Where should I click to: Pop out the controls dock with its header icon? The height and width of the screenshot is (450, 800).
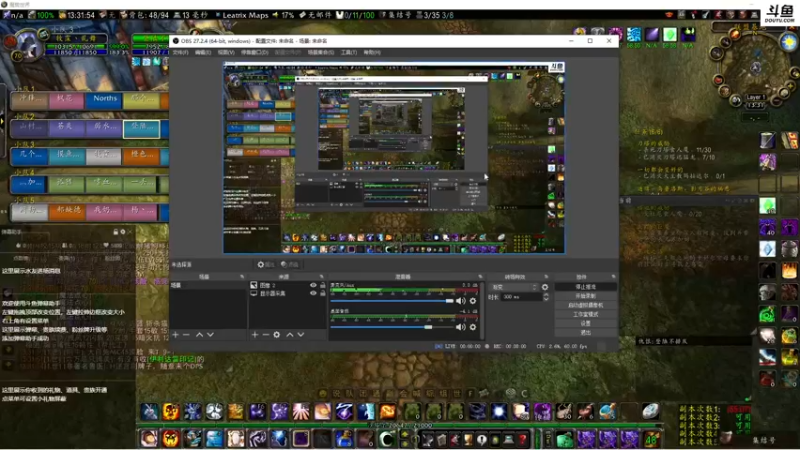tap(613, 277)
